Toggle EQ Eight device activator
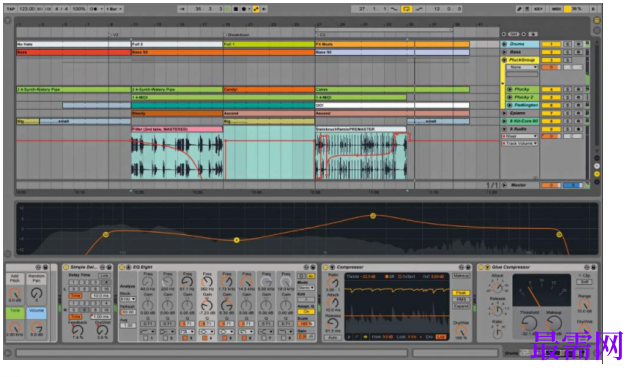 (x=122, y=267)
